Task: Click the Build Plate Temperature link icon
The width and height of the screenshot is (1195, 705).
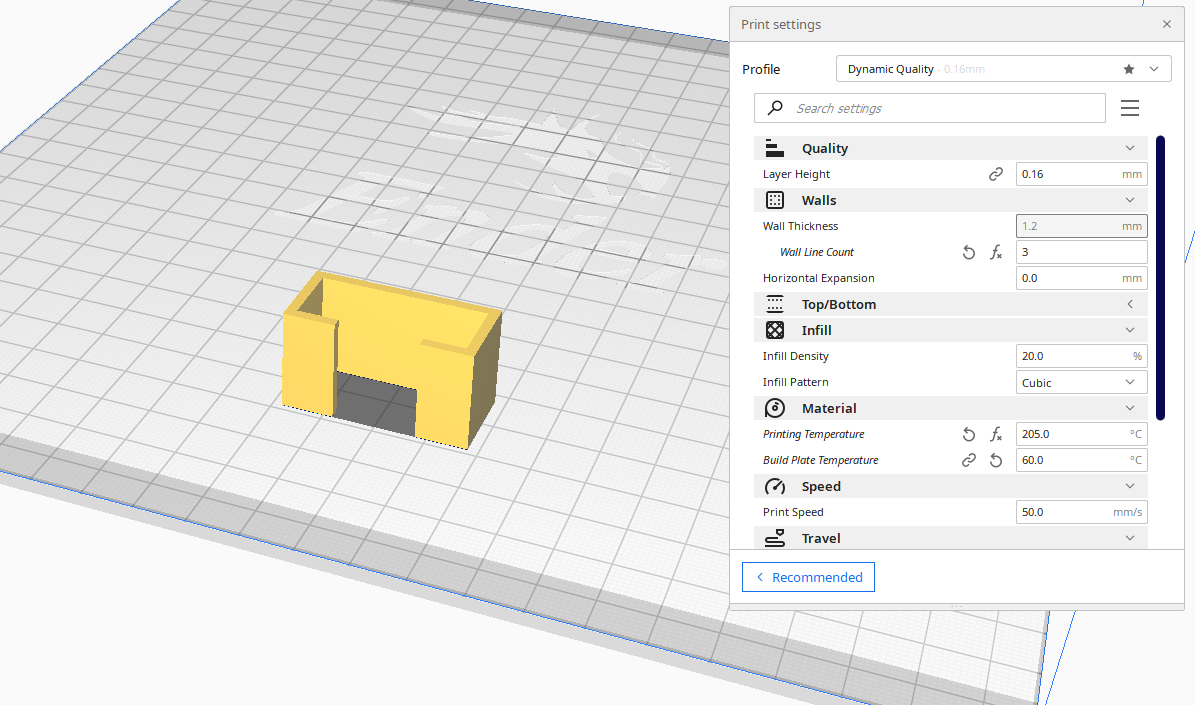Action: coord(969,460)
